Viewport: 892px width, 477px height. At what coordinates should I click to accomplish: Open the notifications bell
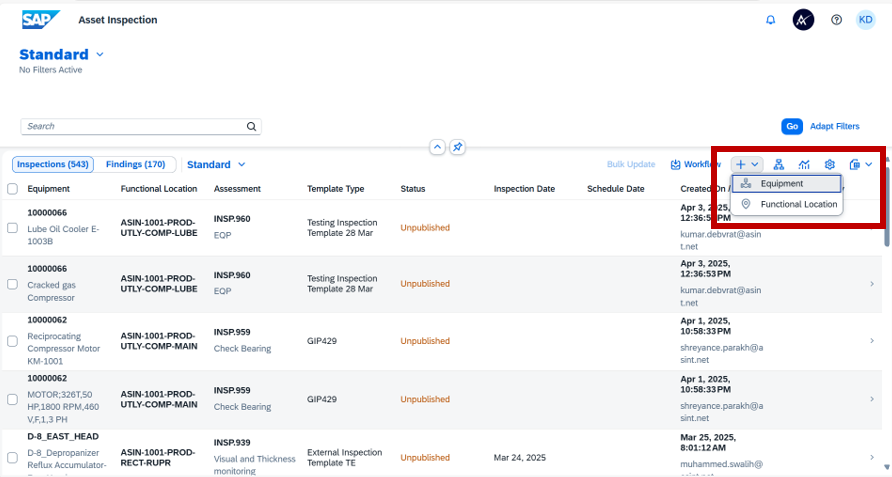click(770, 20)
